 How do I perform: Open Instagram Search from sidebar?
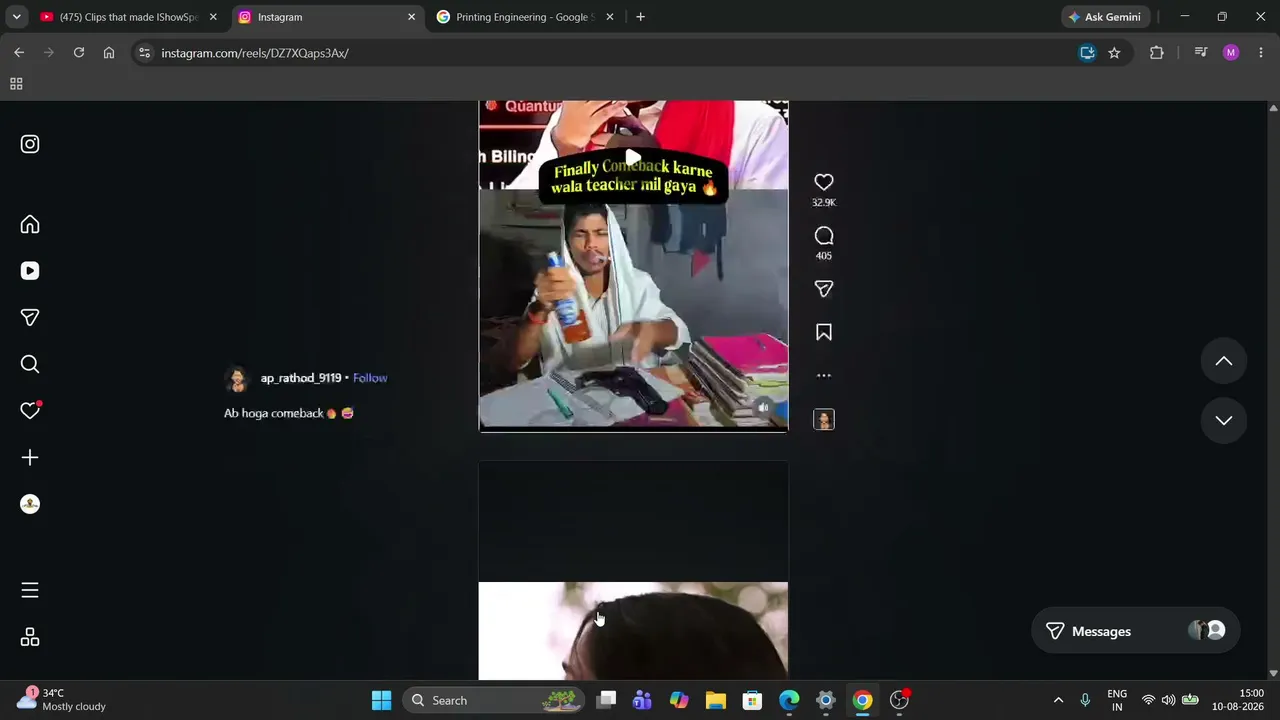tap(30, 364)
